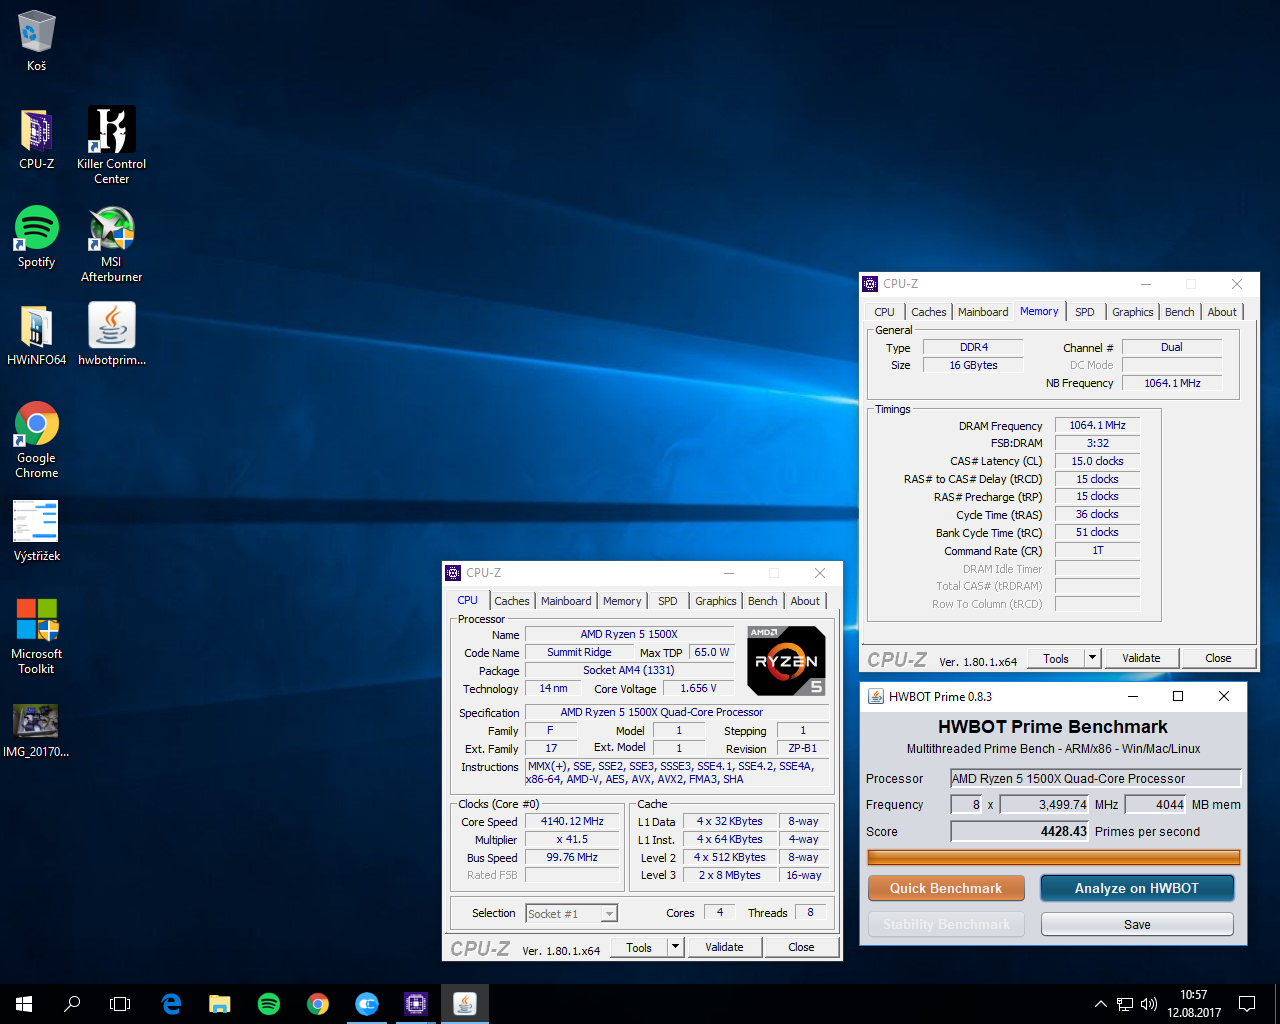Open Microsoft Edge from the taskbar
The height and width of the screenshot is (1024, 1280).
pos(171,1004)
